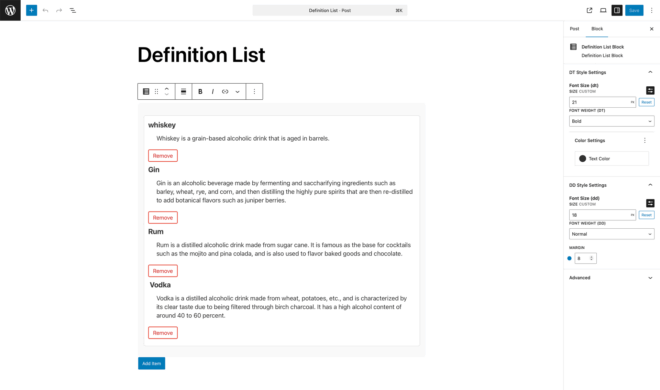This screenshot has height=390, width=660.
Task: Open the Font Weight (DT) Bold dropdown
Action: (612, 121)
